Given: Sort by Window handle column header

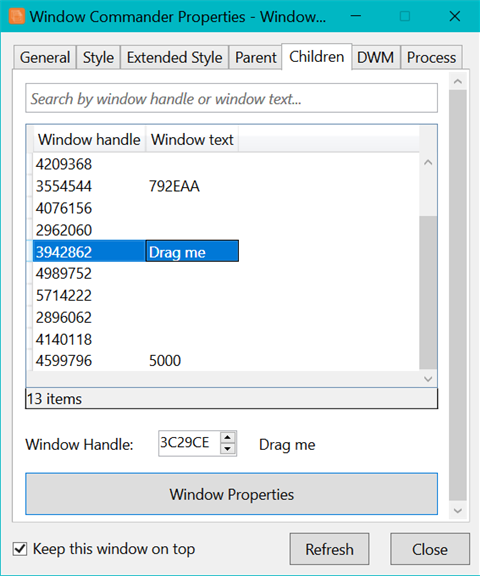Looking at the screenshot, I should click(x=89, y=140).
